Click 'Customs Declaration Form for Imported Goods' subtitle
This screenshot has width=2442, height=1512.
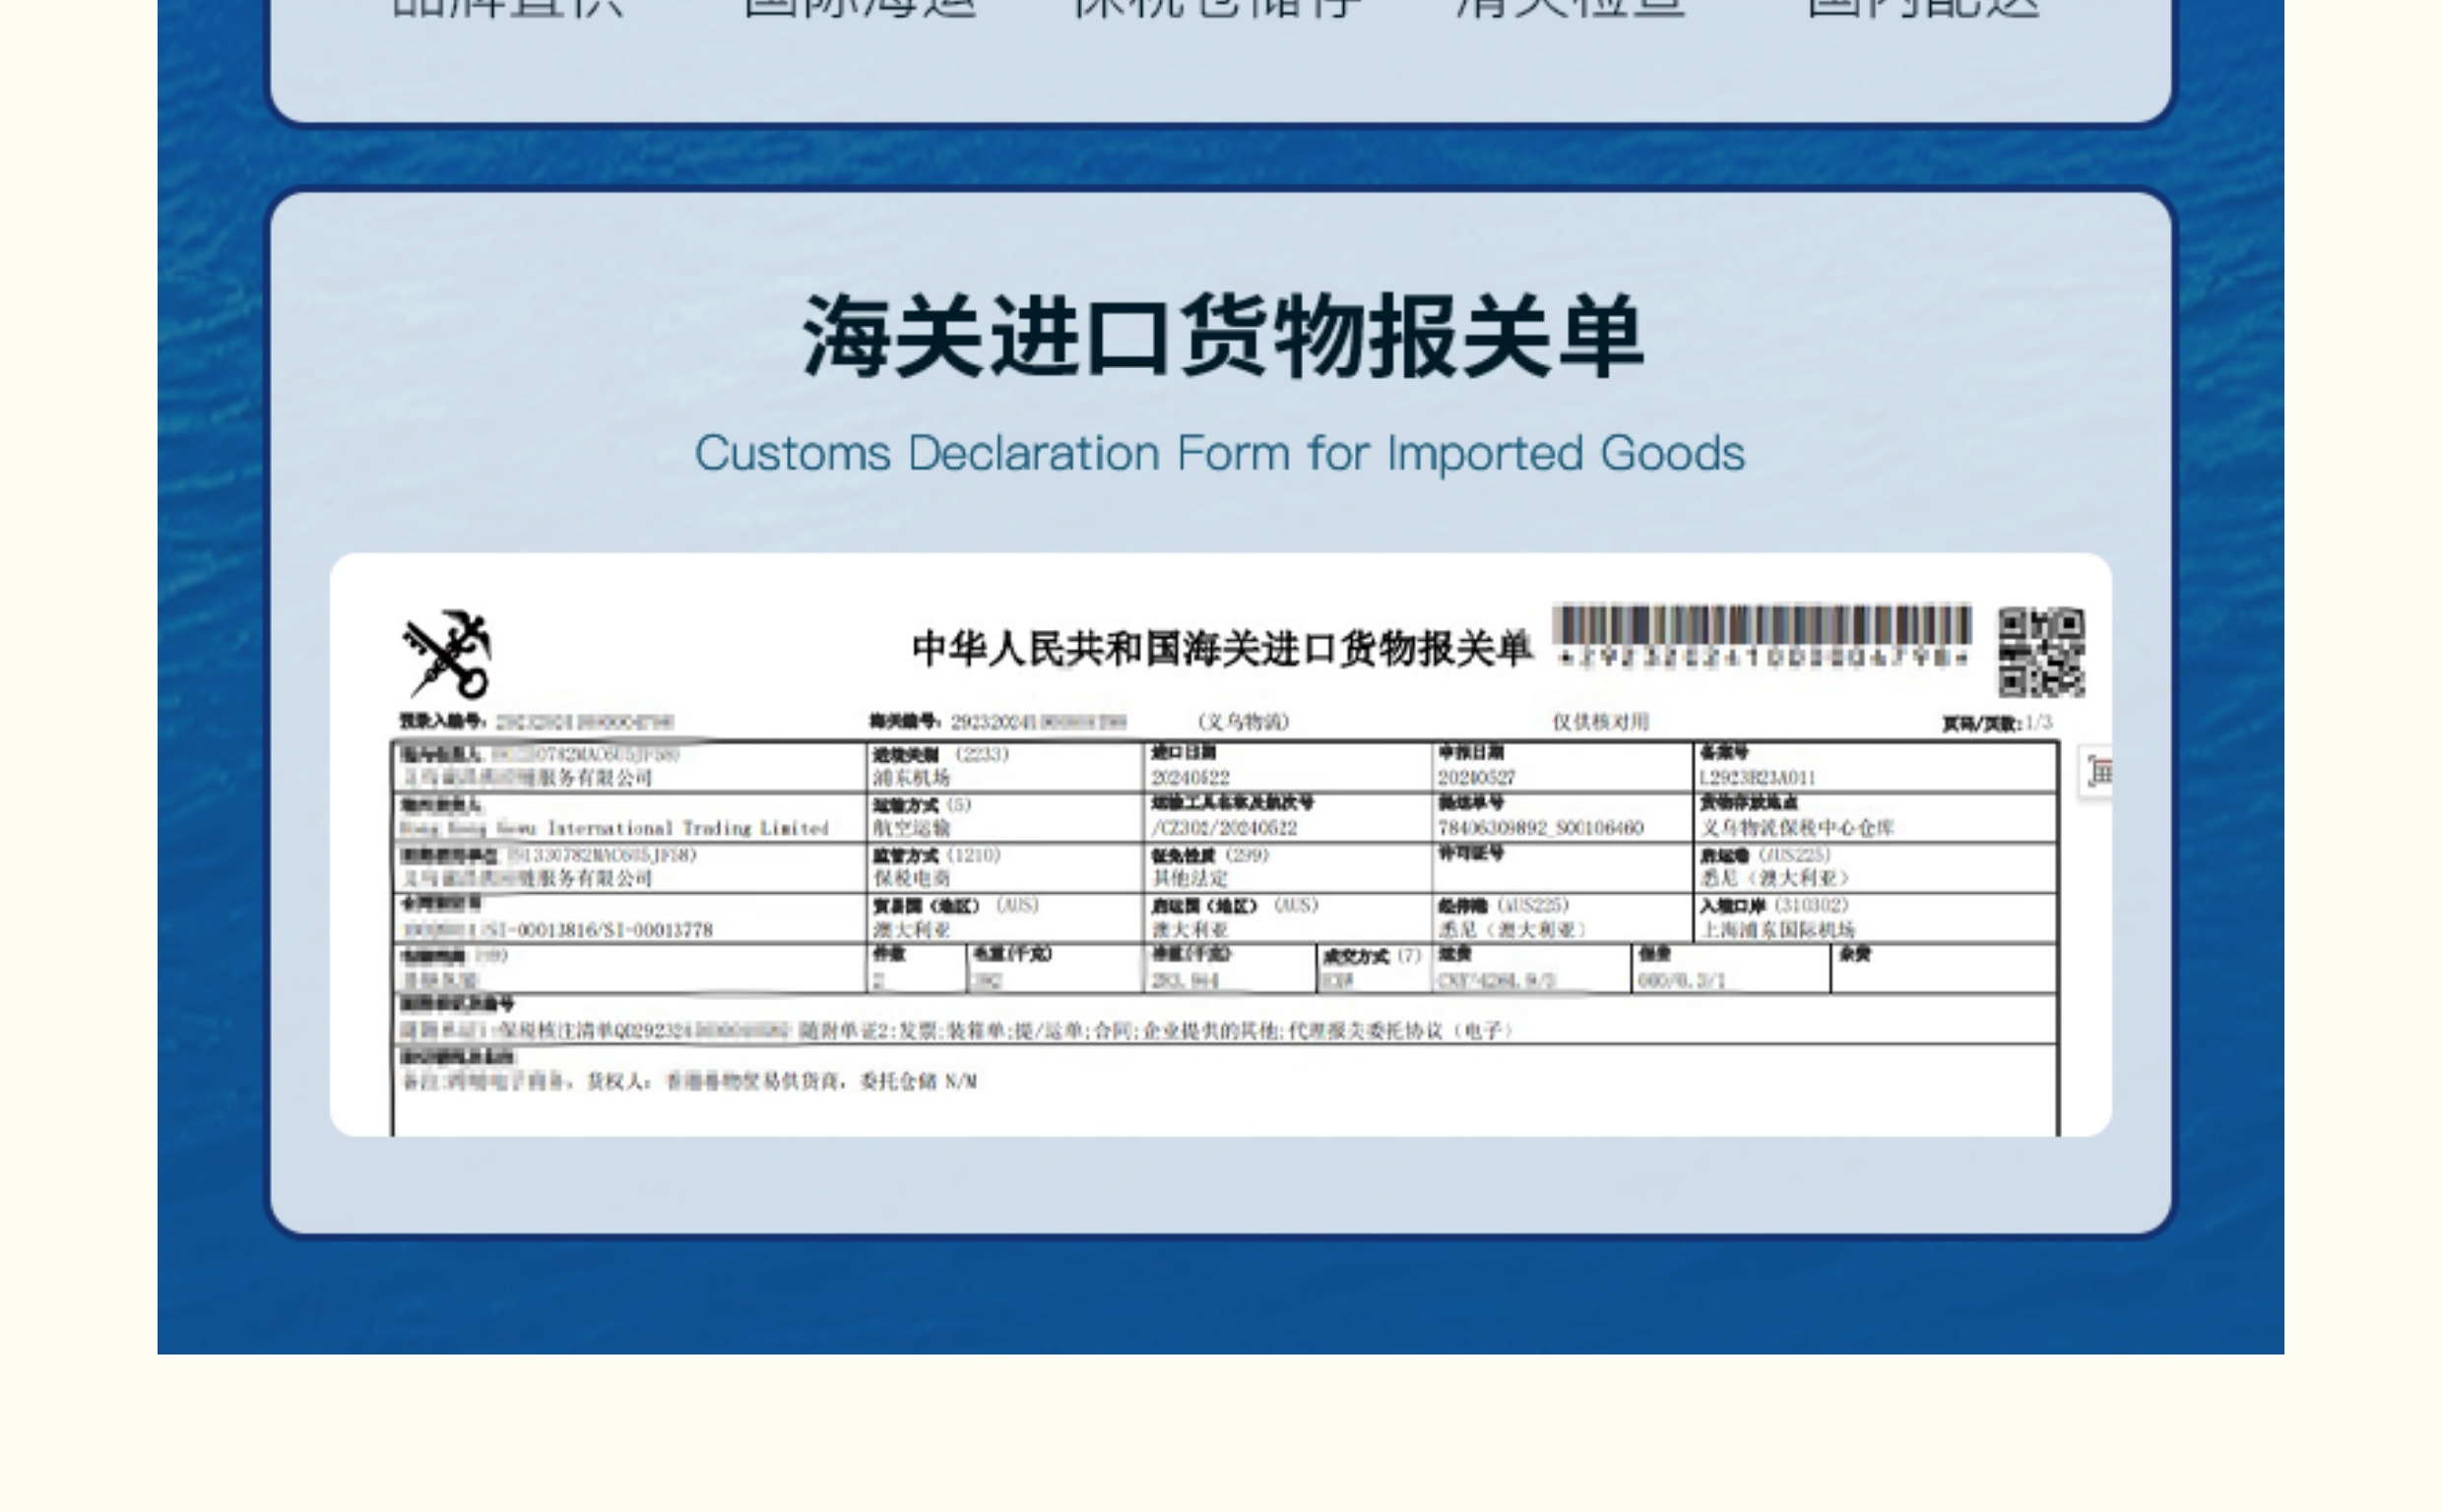tap(1220, 454)
